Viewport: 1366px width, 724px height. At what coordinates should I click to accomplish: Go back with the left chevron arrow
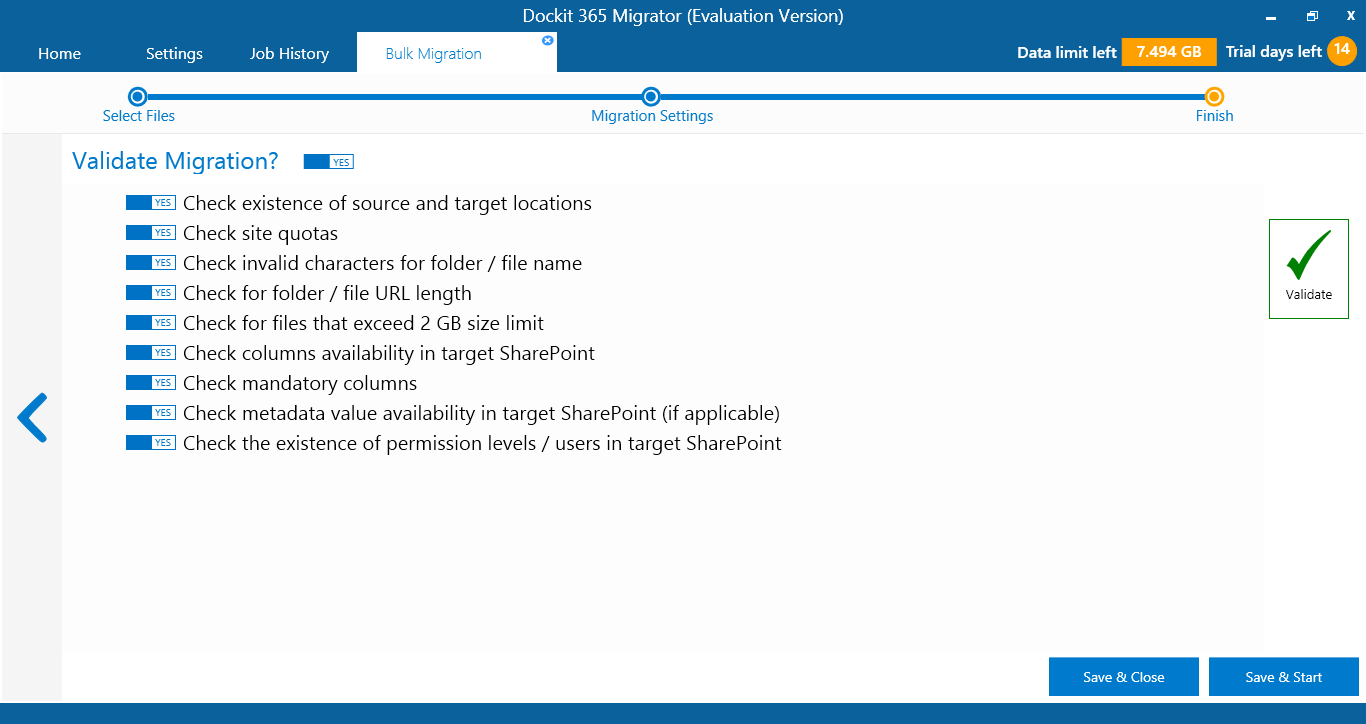point(32,418)
